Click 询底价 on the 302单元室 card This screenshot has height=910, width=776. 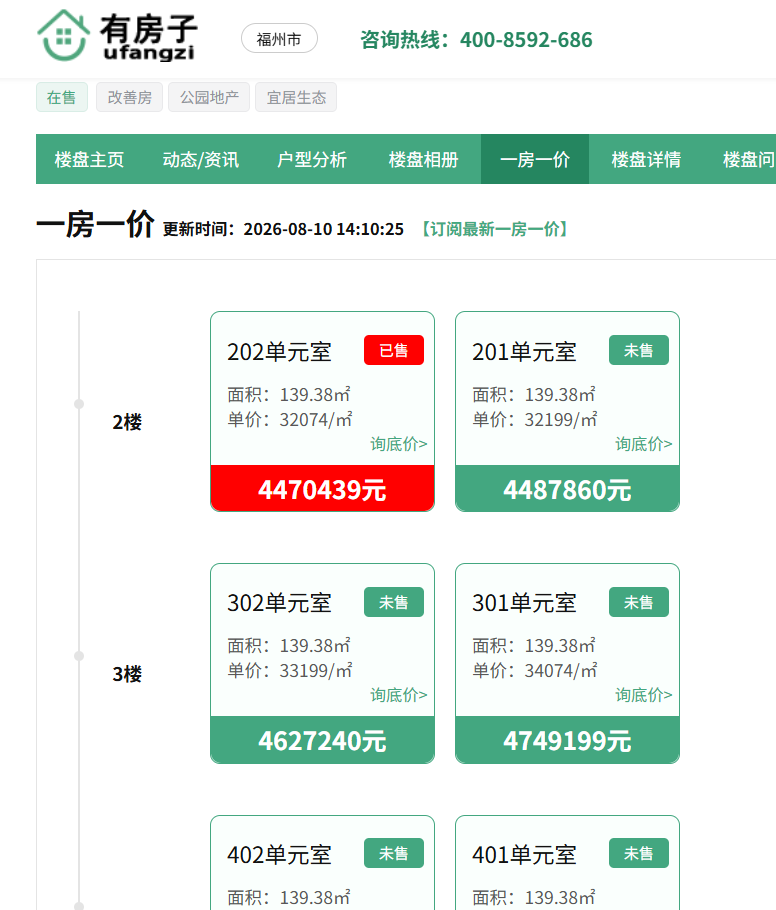[x=399, y=695]
